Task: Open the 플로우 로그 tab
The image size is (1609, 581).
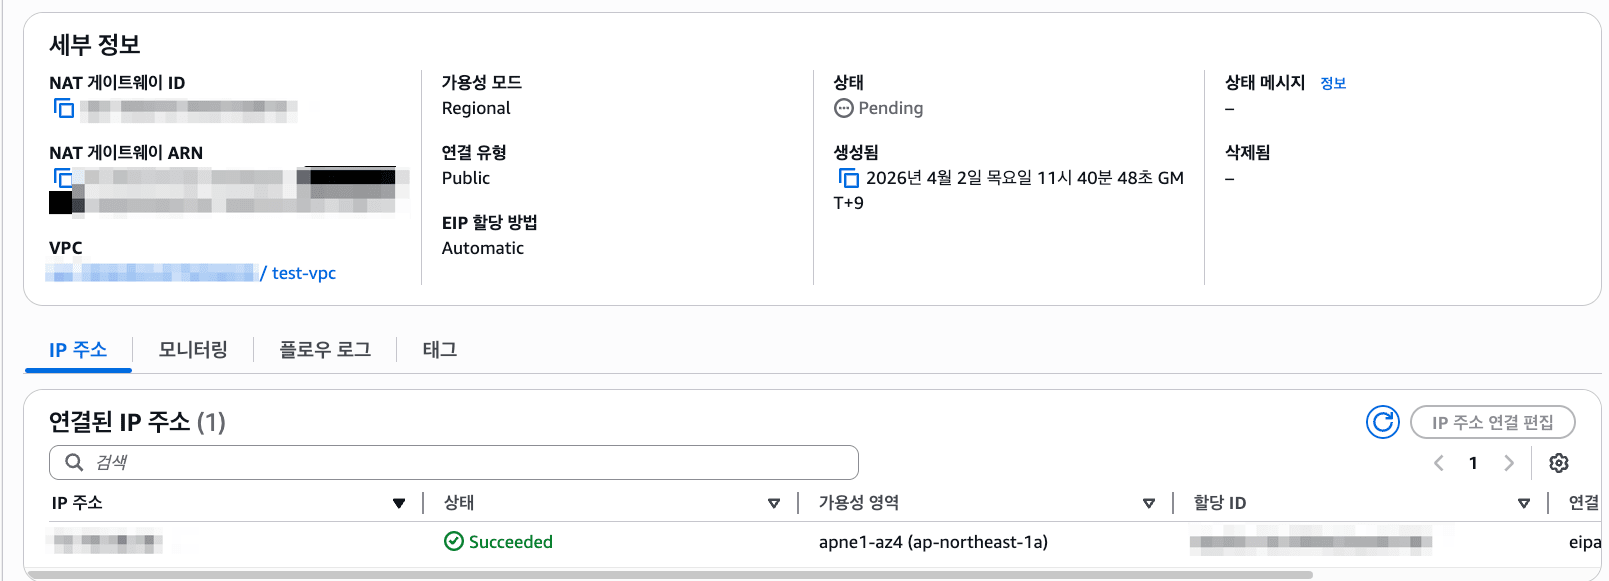Action: point(325,349)
